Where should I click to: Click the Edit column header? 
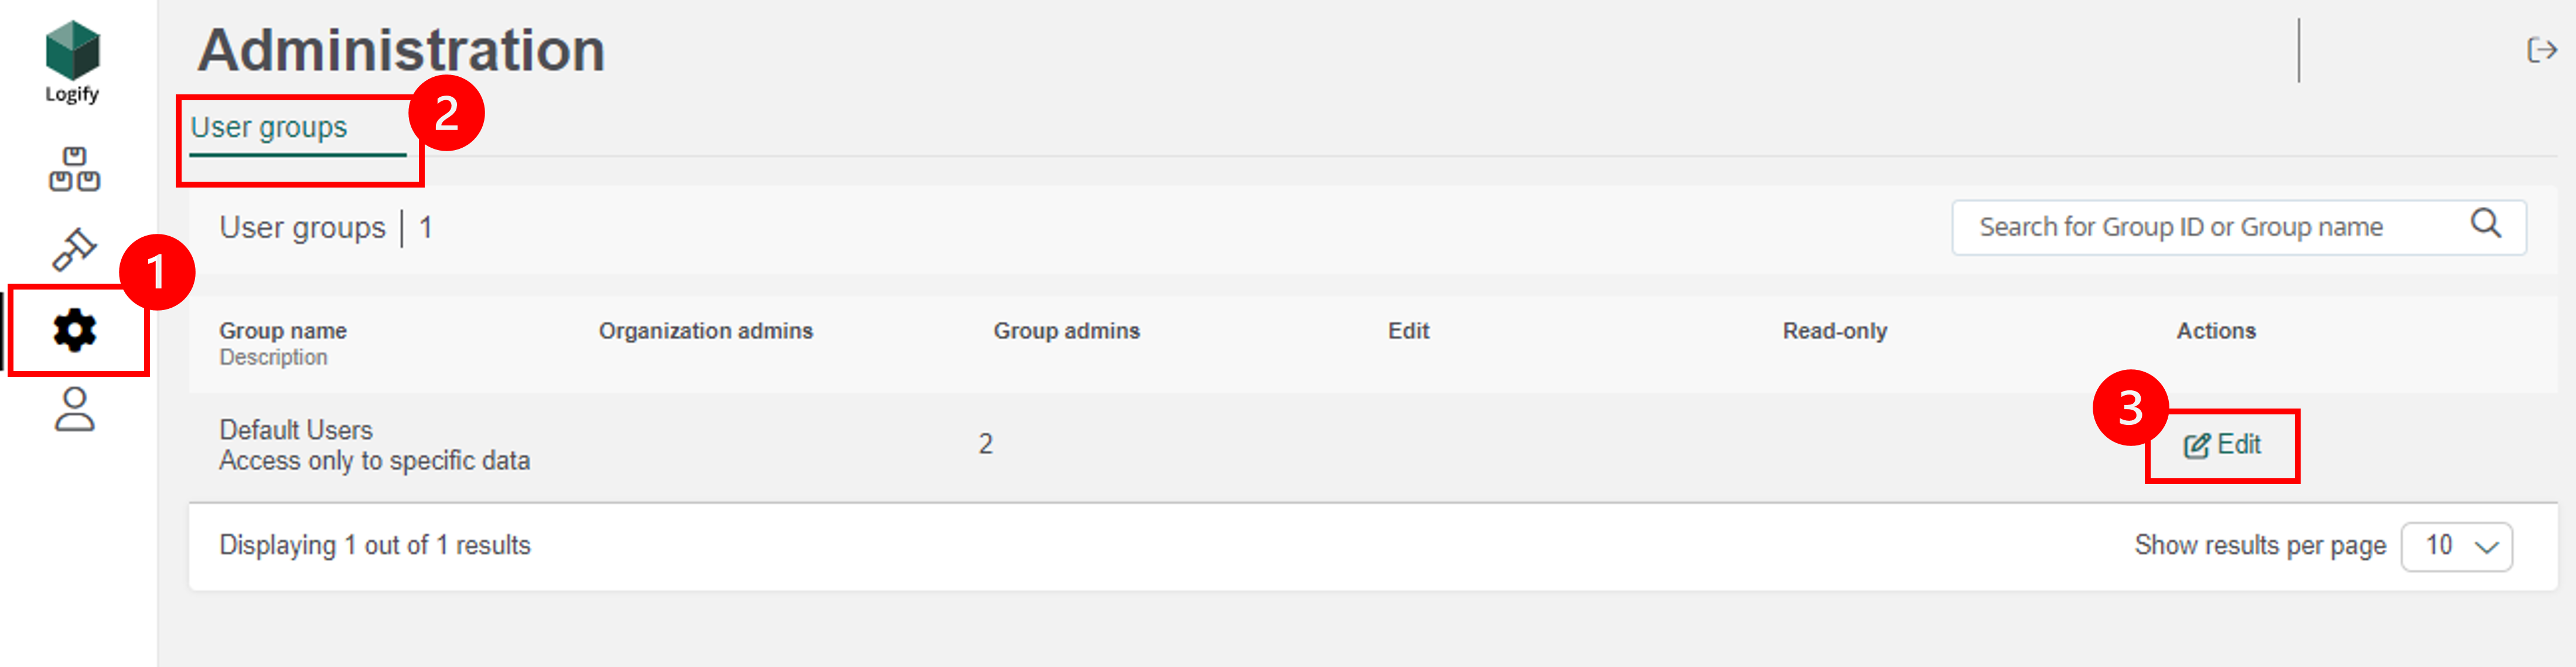tap(1408, 331)
